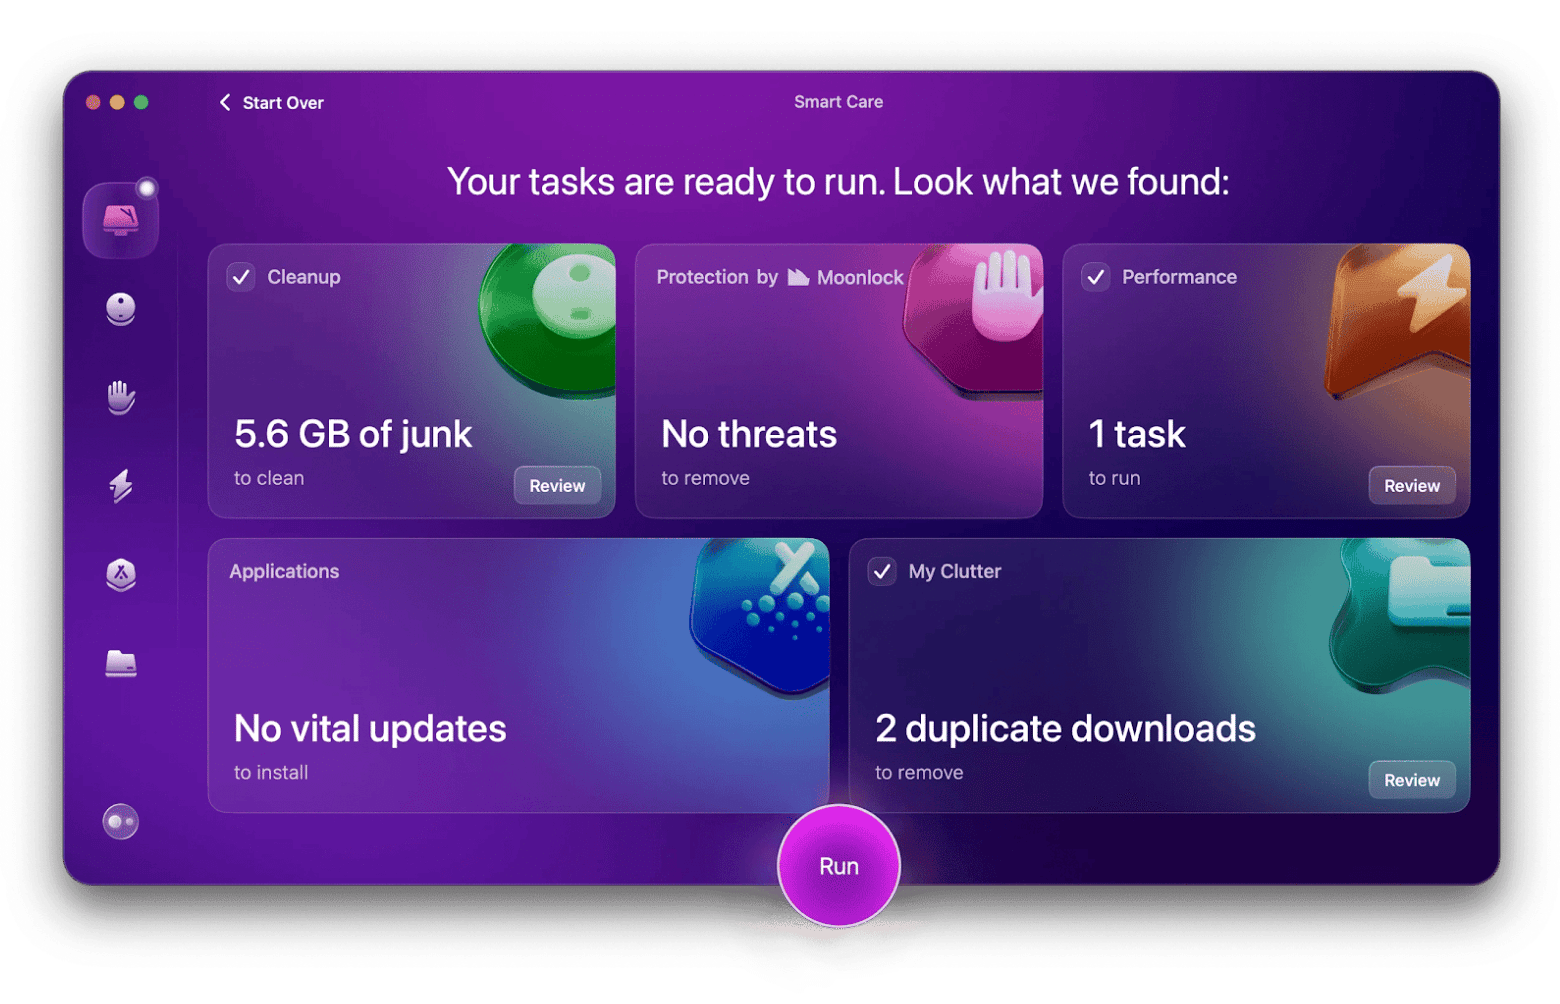The height and width of the screenshot is (1004, 1560).
Task: Click the '1 task' text
Action: [1137, 435]
